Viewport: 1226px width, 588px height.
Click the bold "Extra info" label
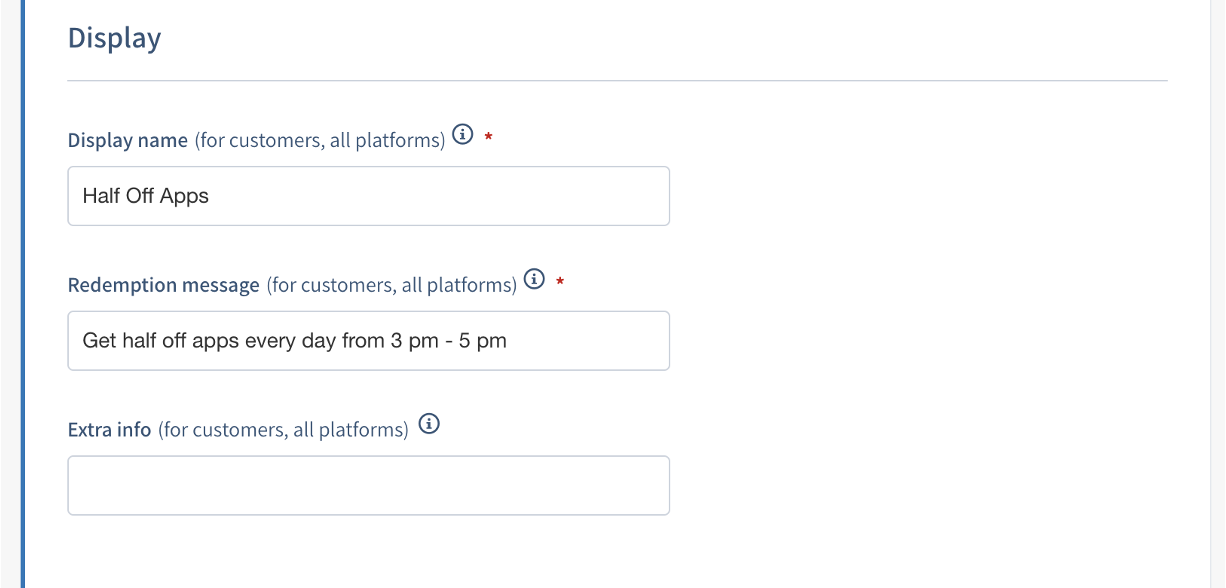pyautogui.click(x=109, y=430)
